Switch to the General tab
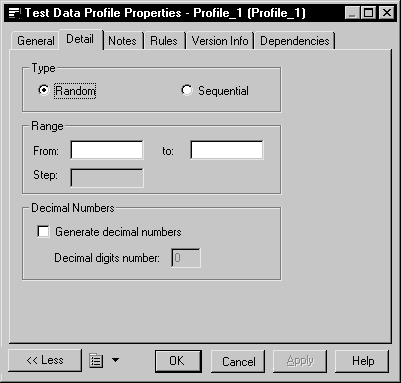The image size is (401, 383). [x=36, y=41]
